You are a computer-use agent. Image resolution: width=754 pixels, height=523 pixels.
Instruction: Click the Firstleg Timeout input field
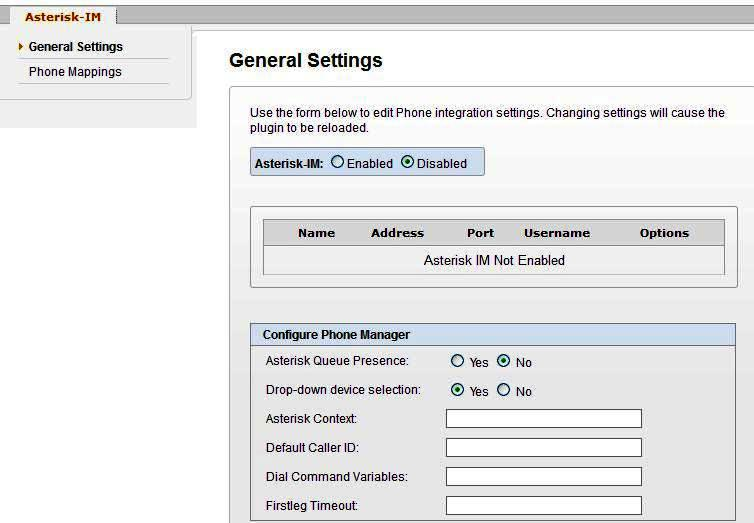[x=544, y=505]
